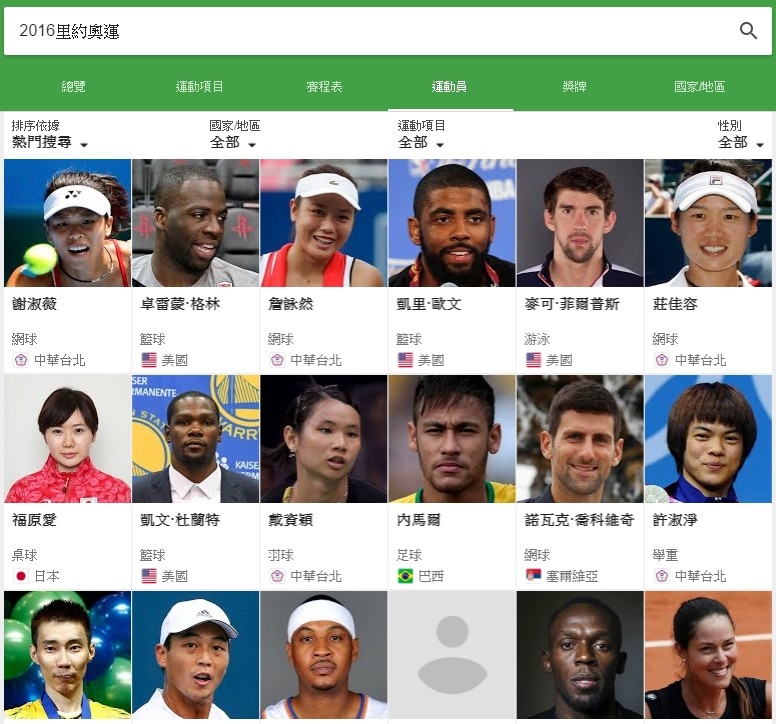The image size is (776, 724).
Task: Click the Serbia flag under 諾瓦克·喬科維奇
Action: point(534,576)
